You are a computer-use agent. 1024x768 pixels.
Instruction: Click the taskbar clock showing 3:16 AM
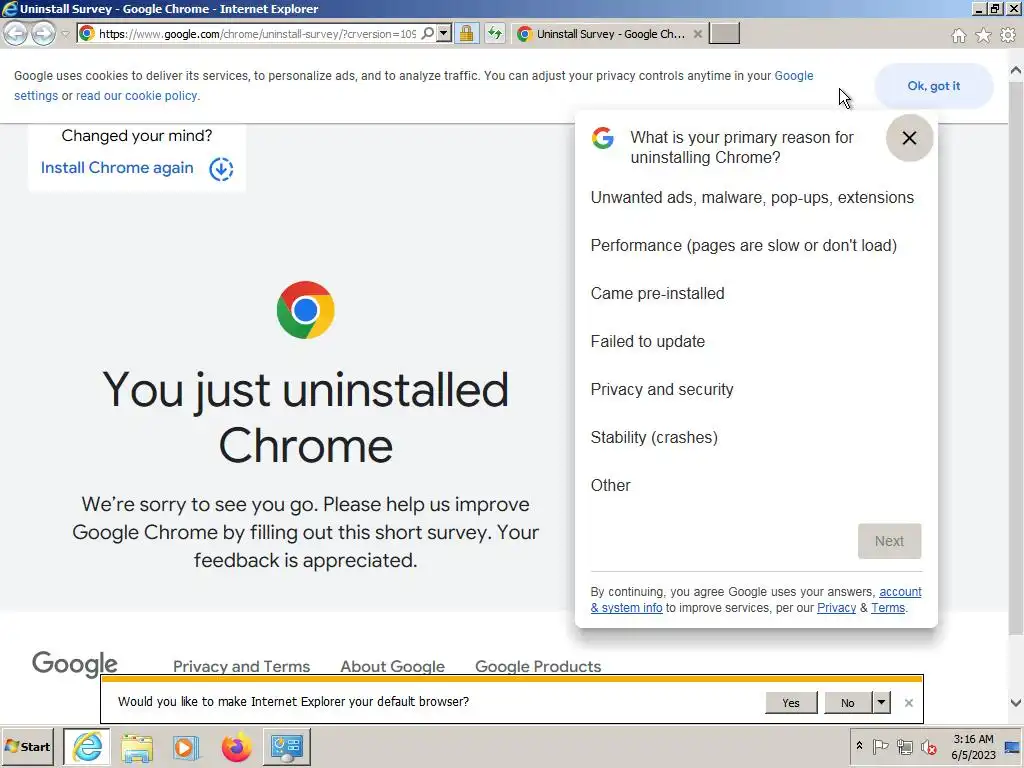(973, 746)
